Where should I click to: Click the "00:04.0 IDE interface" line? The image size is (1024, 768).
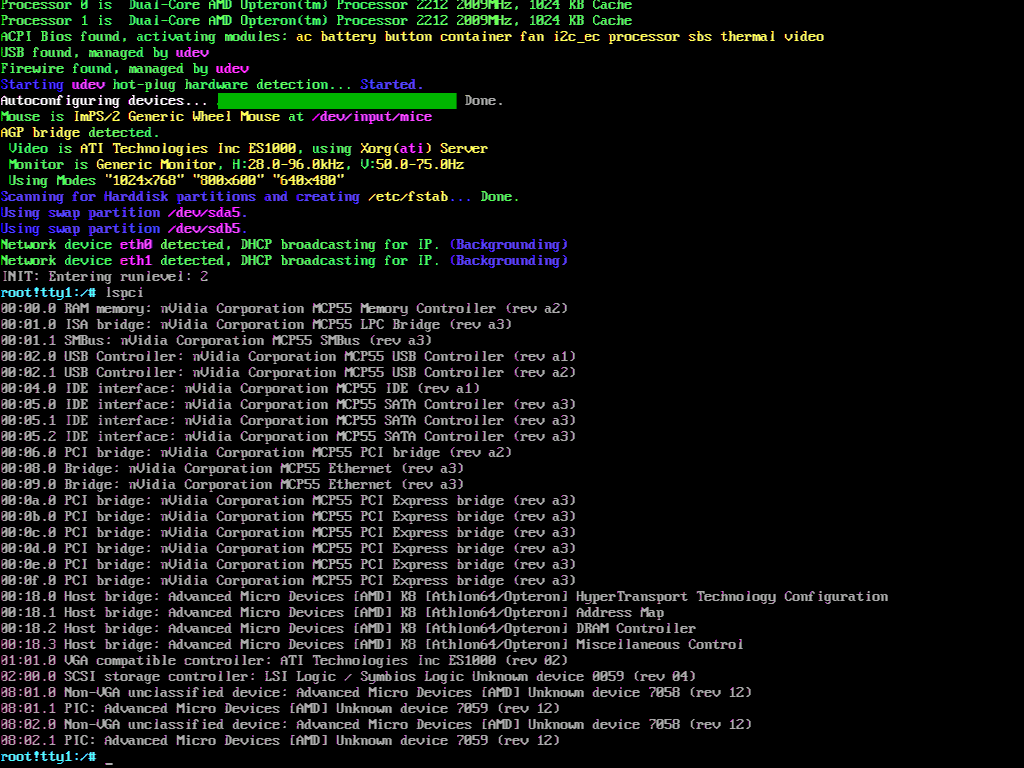click(x=240, y=389)
